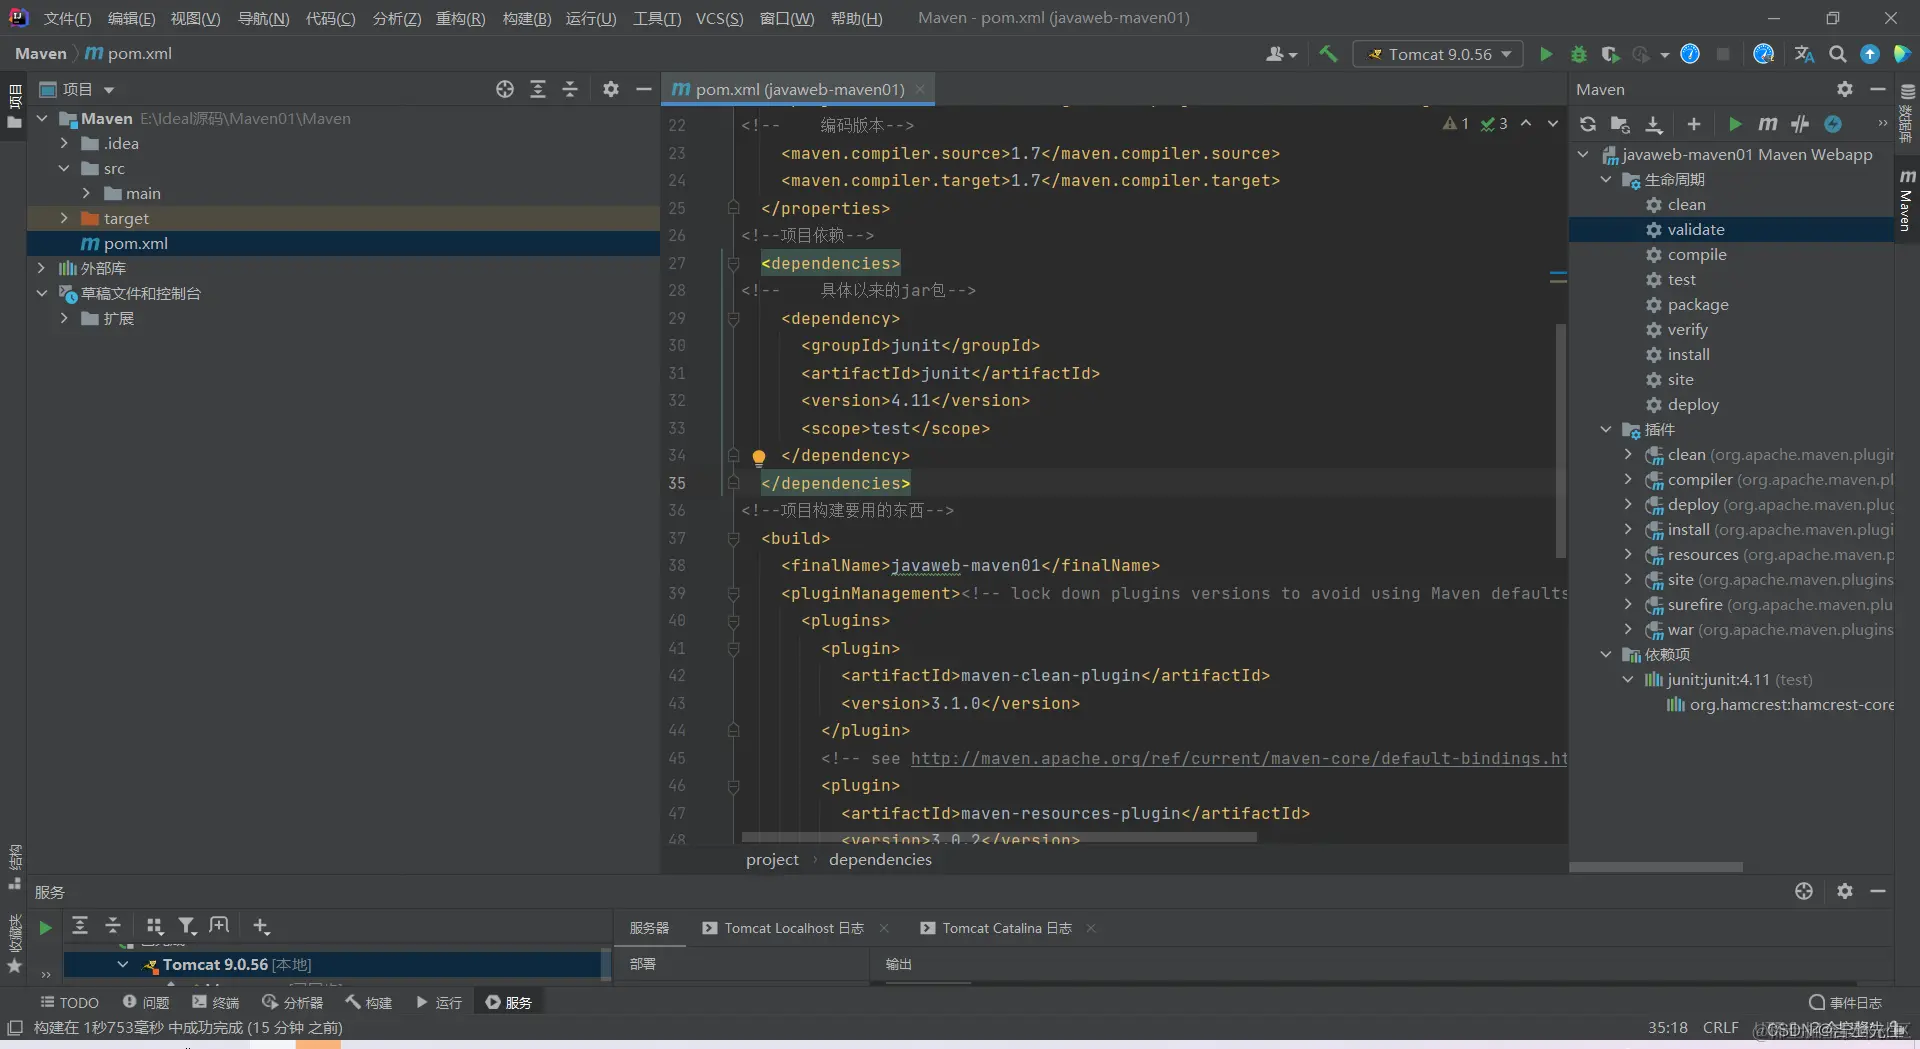1920x1049 pixels.
Task: Click the dependencies breadcrumb below the editor
Action: [x=879, y=859]
